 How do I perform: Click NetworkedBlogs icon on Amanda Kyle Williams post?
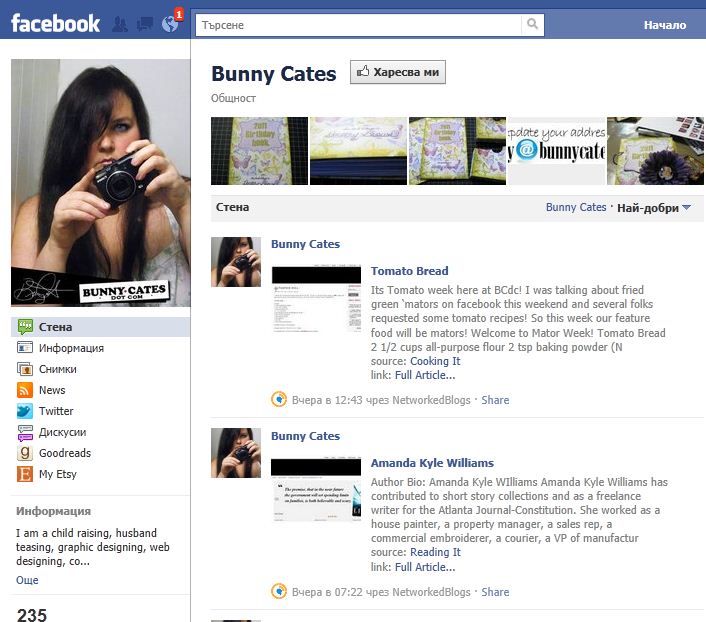click(x=279, y=591)
